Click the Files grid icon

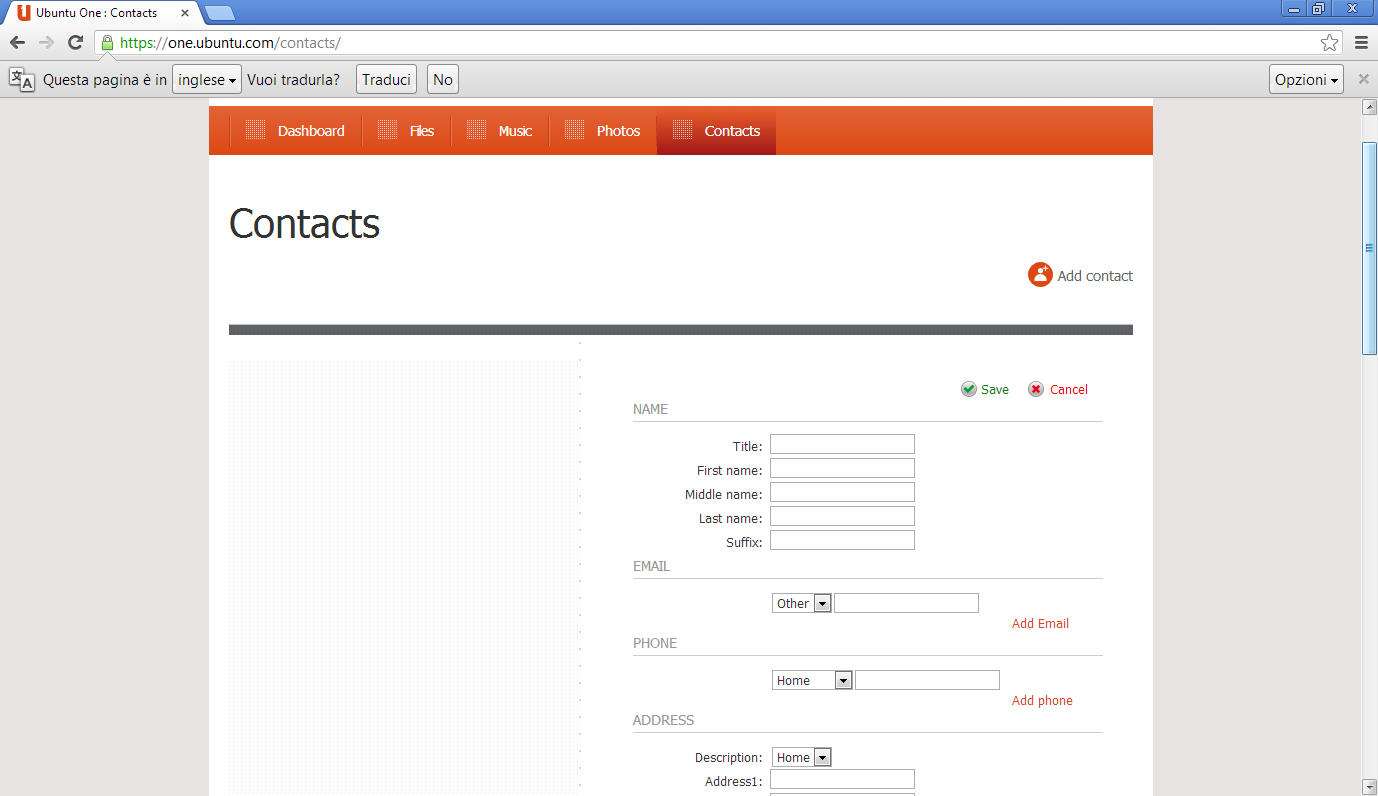(x=387, y=130)
